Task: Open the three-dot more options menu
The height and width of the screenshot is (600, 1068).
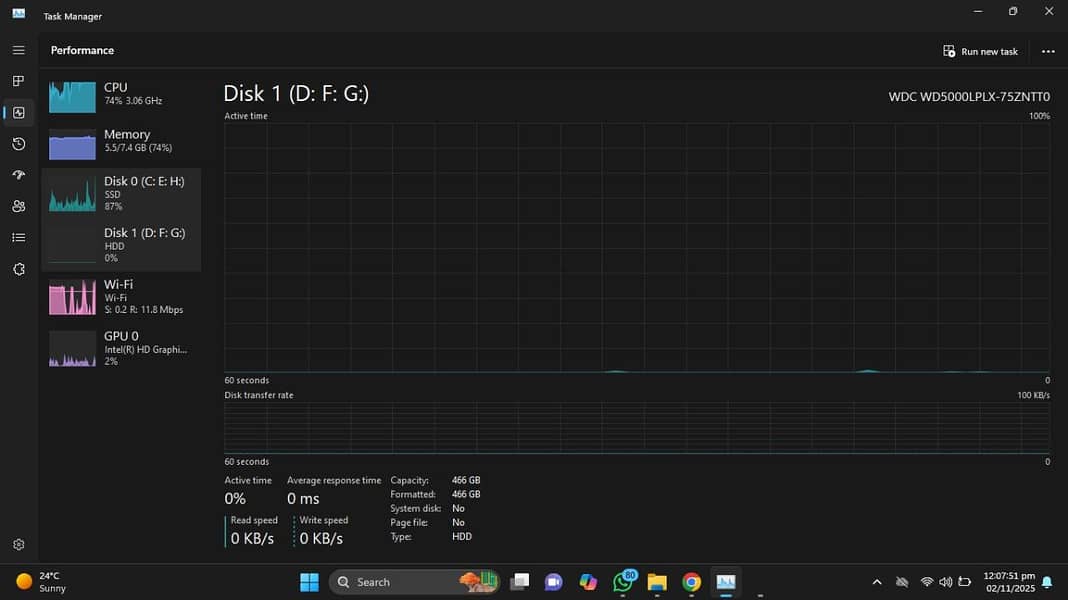Action: pyautogui.click(x=1047, y=51)
